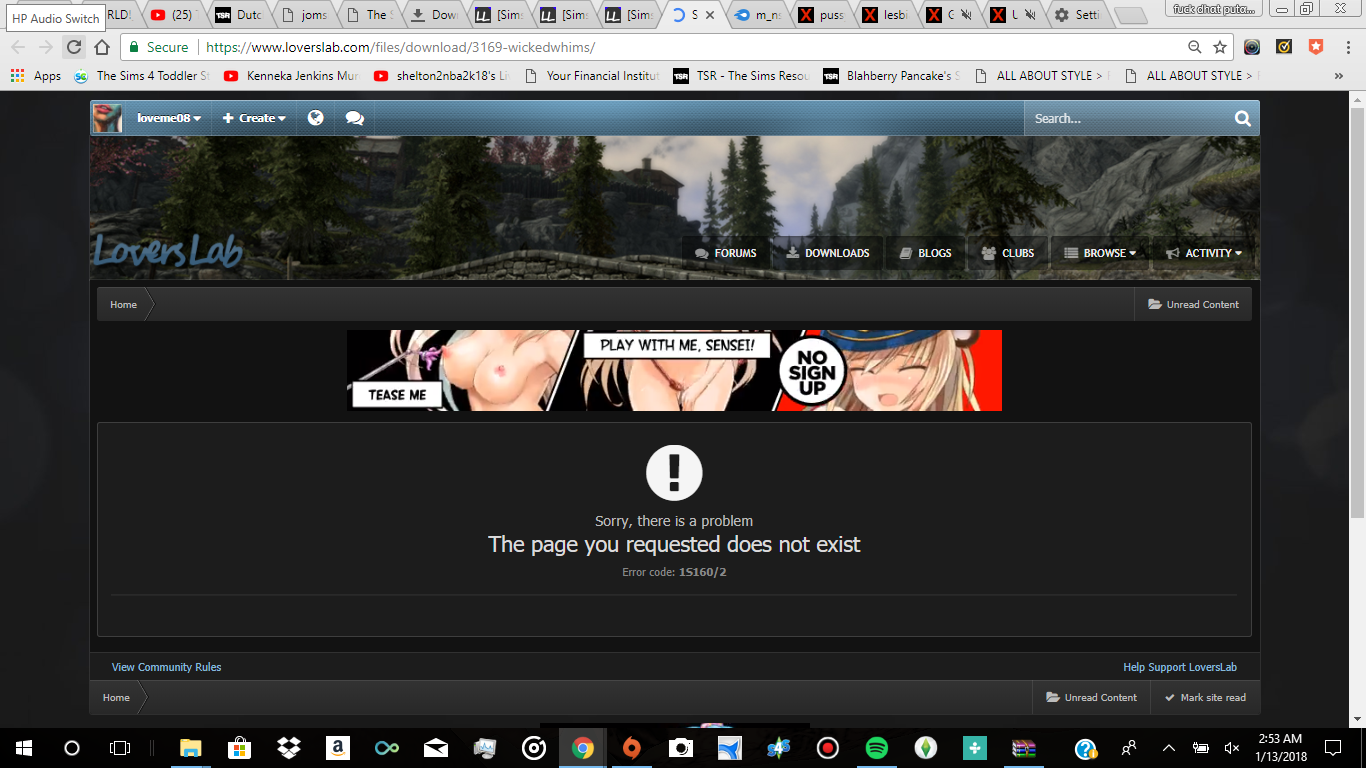
Task: Submit the site search with magnifier icon
Action: tap(1243, 118)
